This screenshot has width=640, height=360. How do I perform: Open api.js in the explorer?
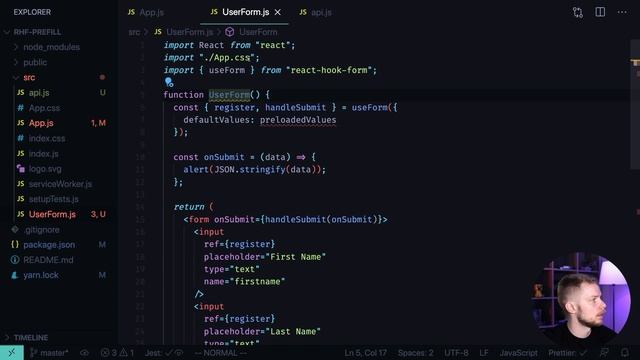[39, 93]
